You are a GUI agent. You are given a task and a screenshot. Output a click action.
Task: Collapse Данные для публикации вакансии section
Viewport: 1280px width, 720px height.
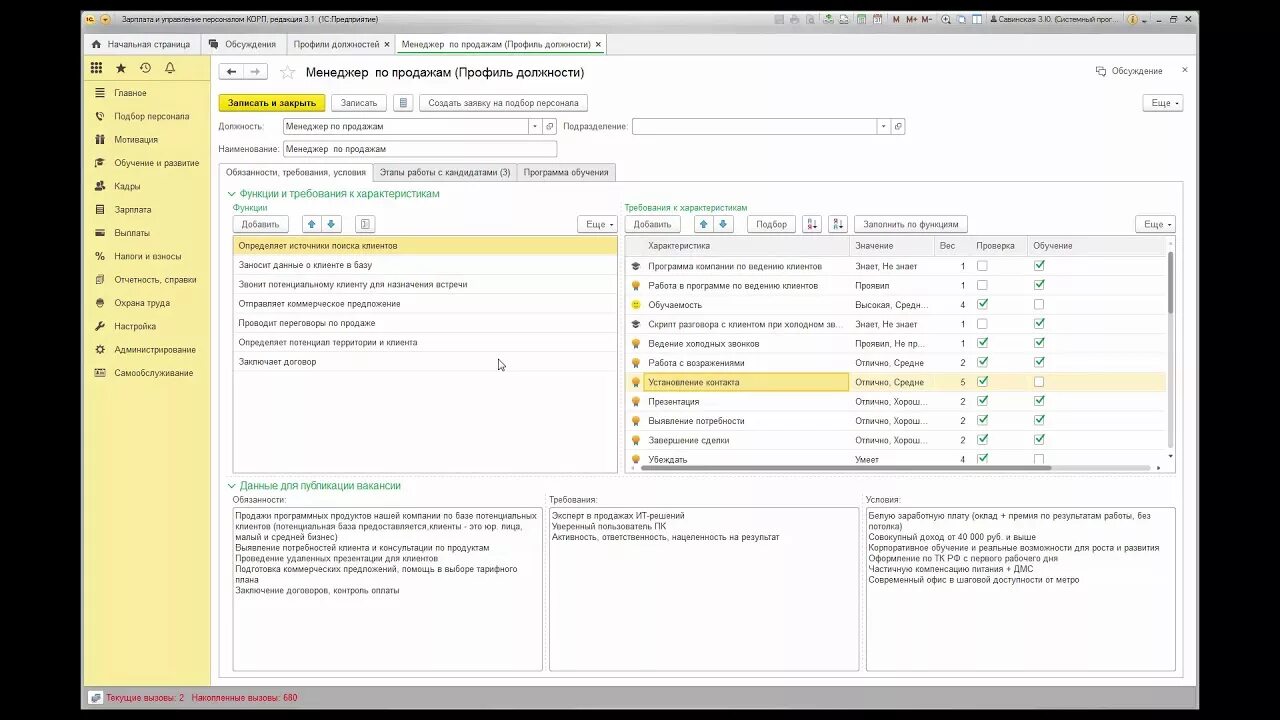tap(232, 486)
